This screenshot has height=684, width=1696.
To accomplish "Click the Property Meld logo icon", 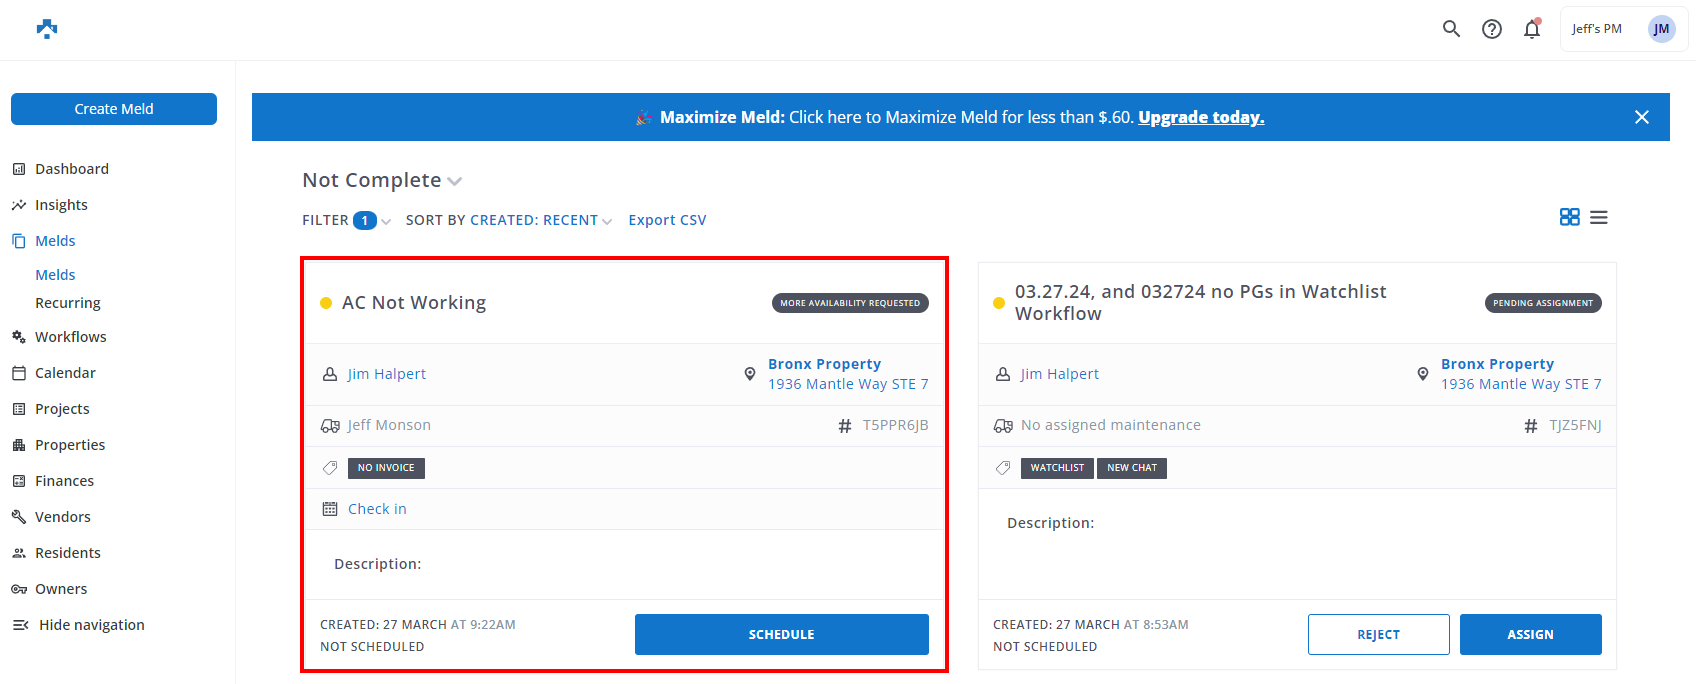I will tap(47, 29).
